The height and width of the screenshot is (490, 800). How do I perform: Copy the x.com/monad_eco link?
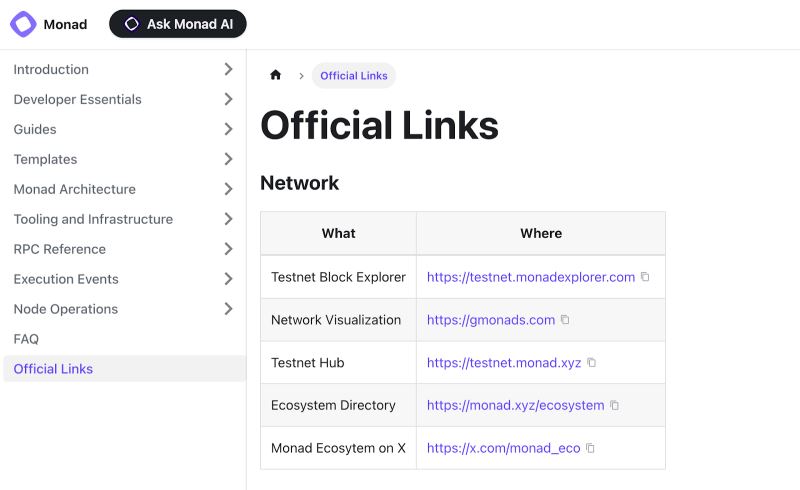tap(590, 449)
